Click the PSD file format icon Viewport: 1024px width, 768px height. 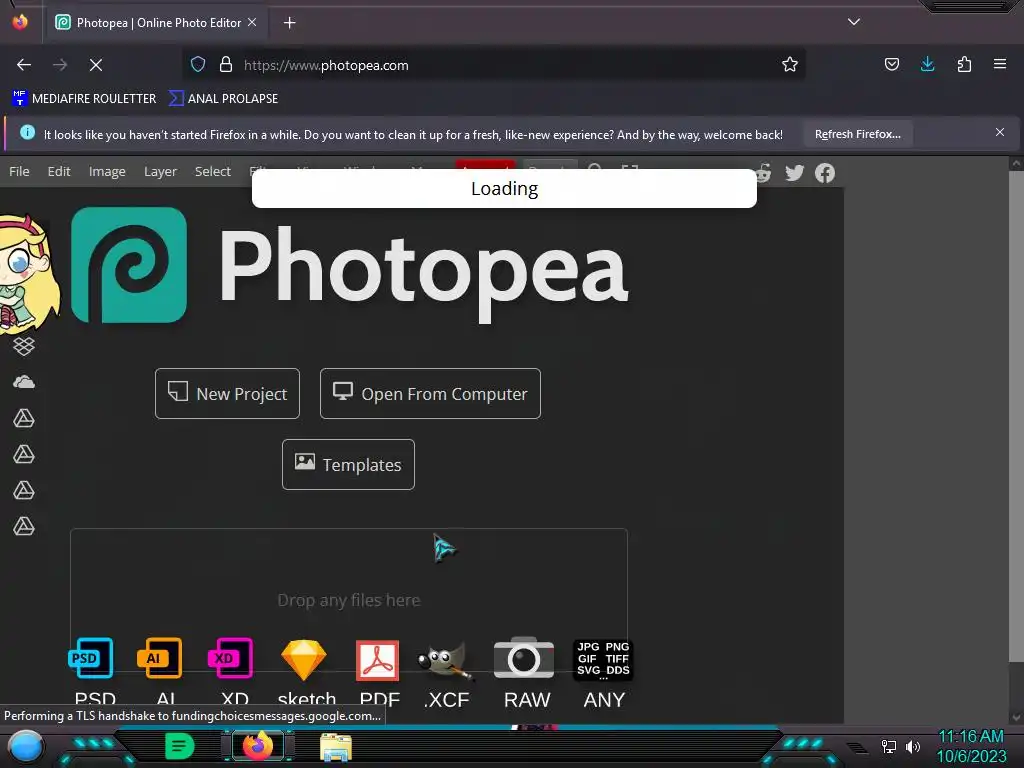click(x=91, y=658)
